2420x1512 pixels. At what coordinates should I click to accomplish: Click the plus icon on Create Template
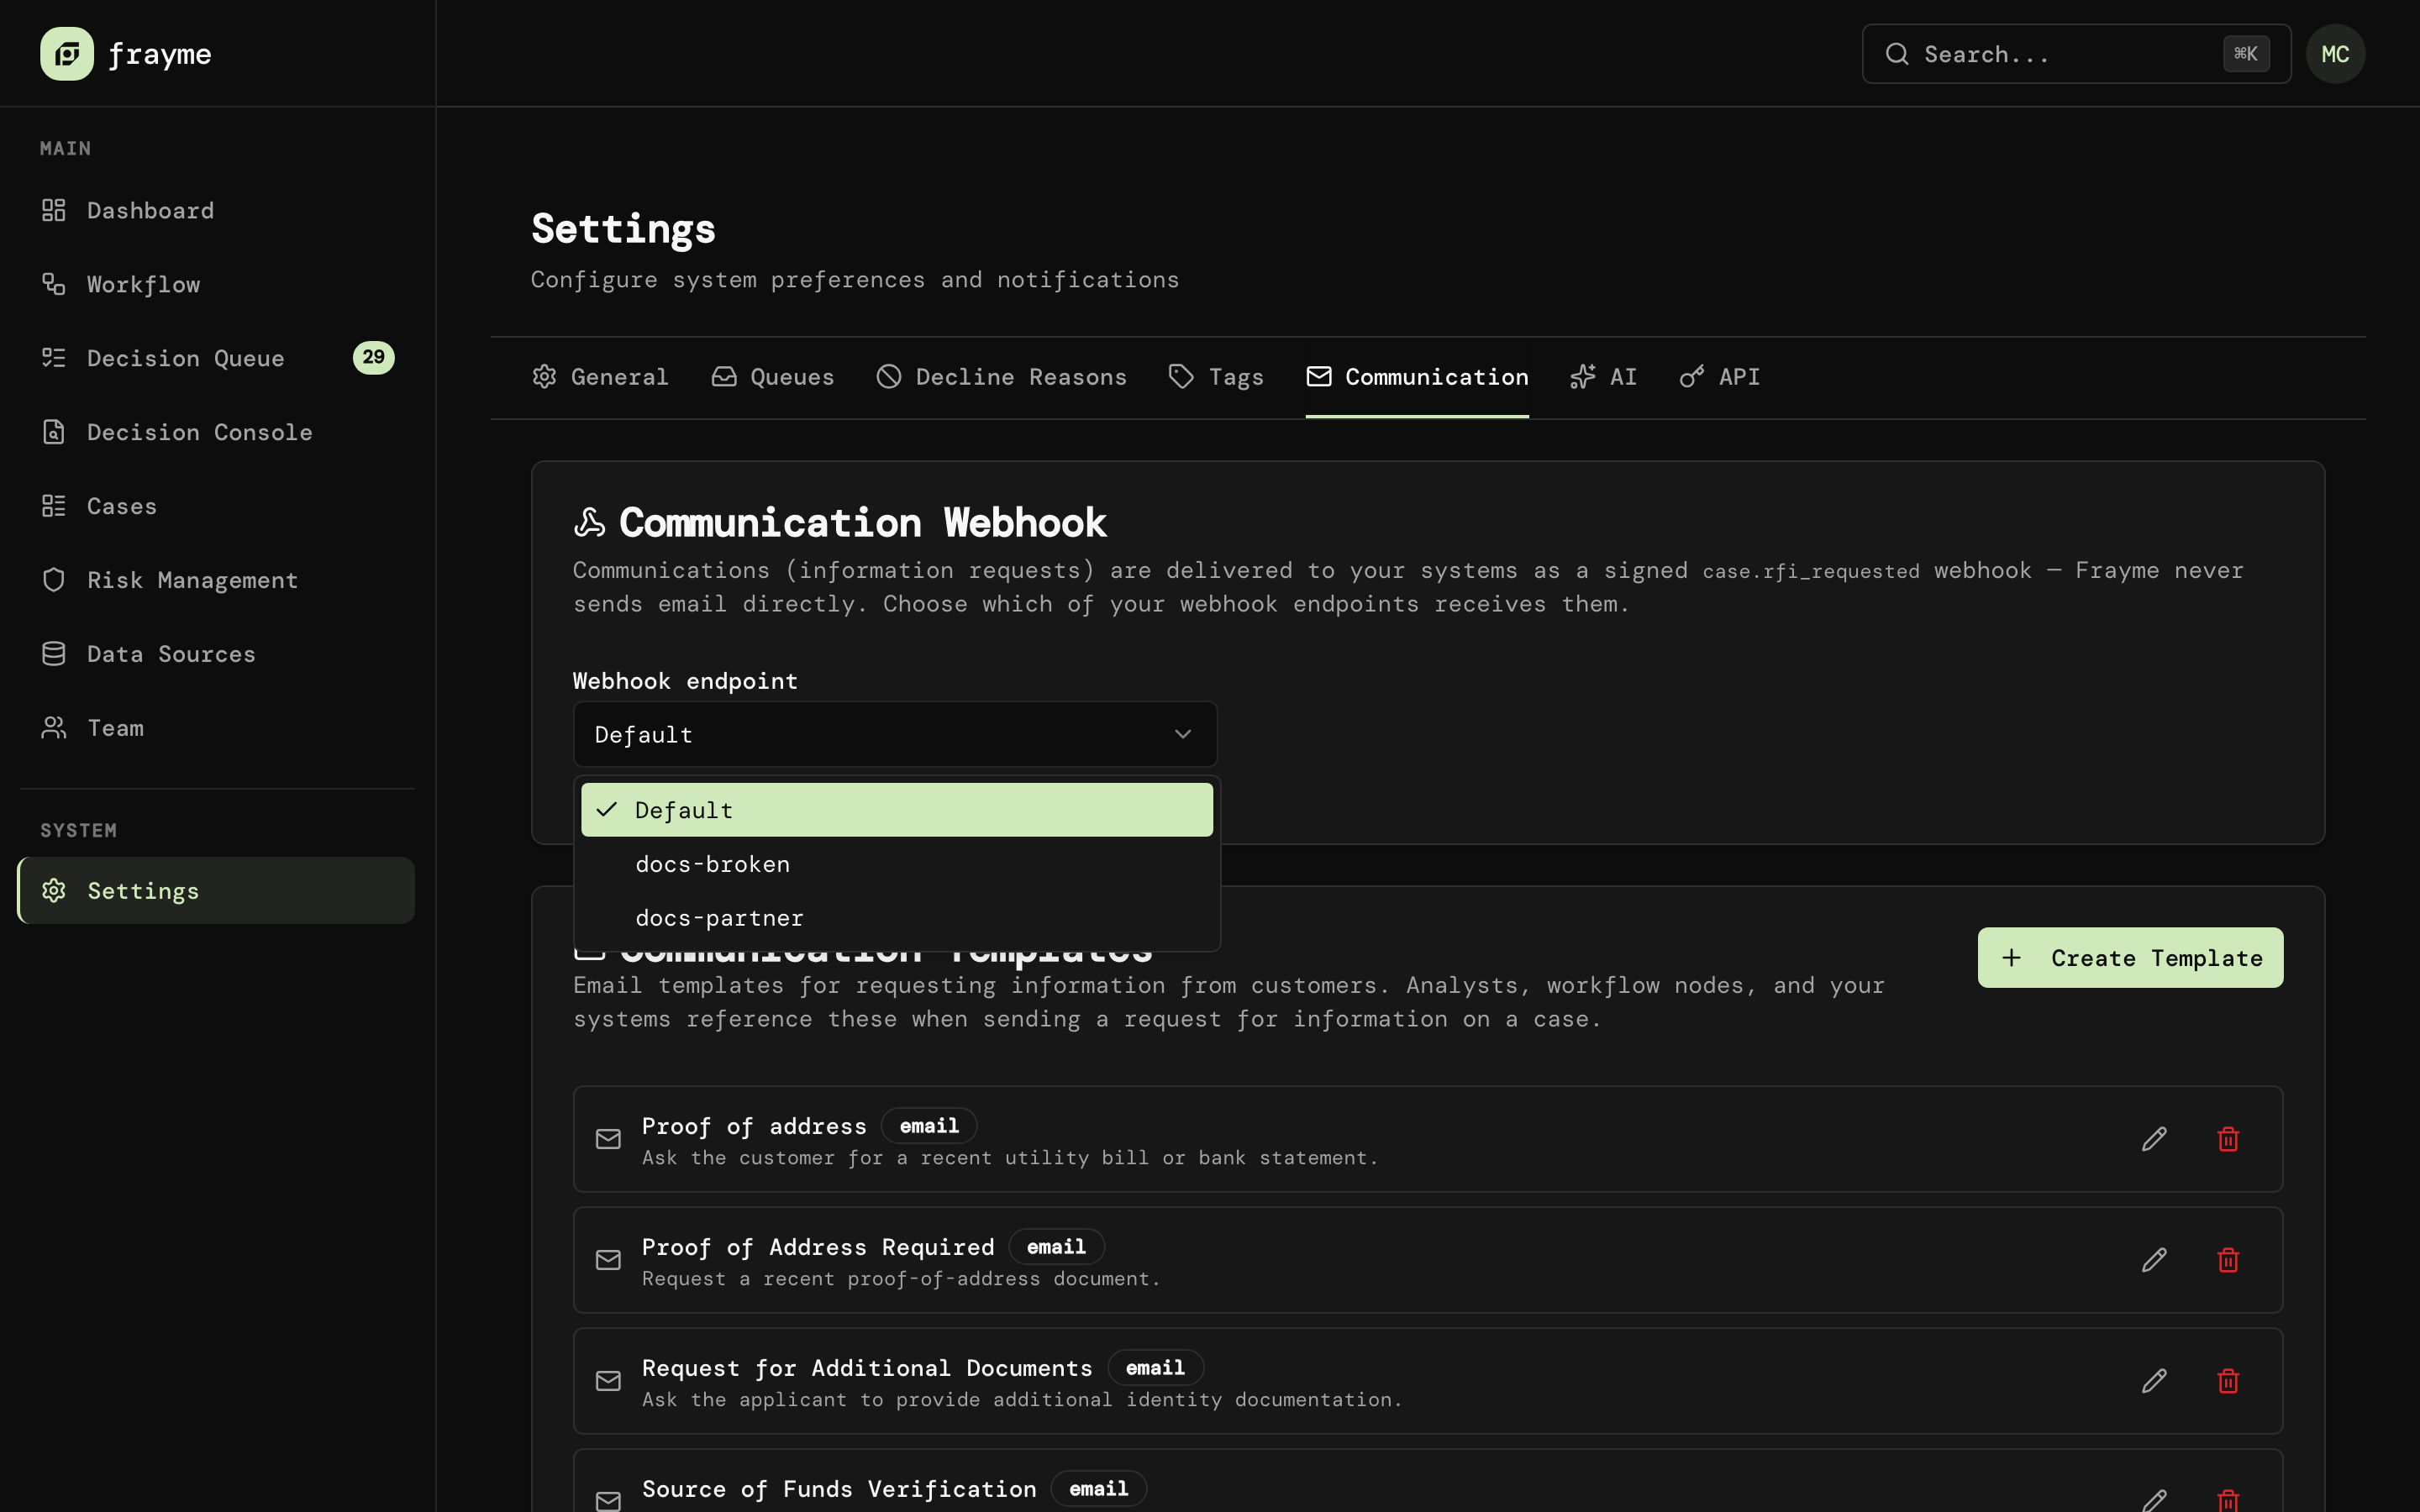(x=2012, y=958)
